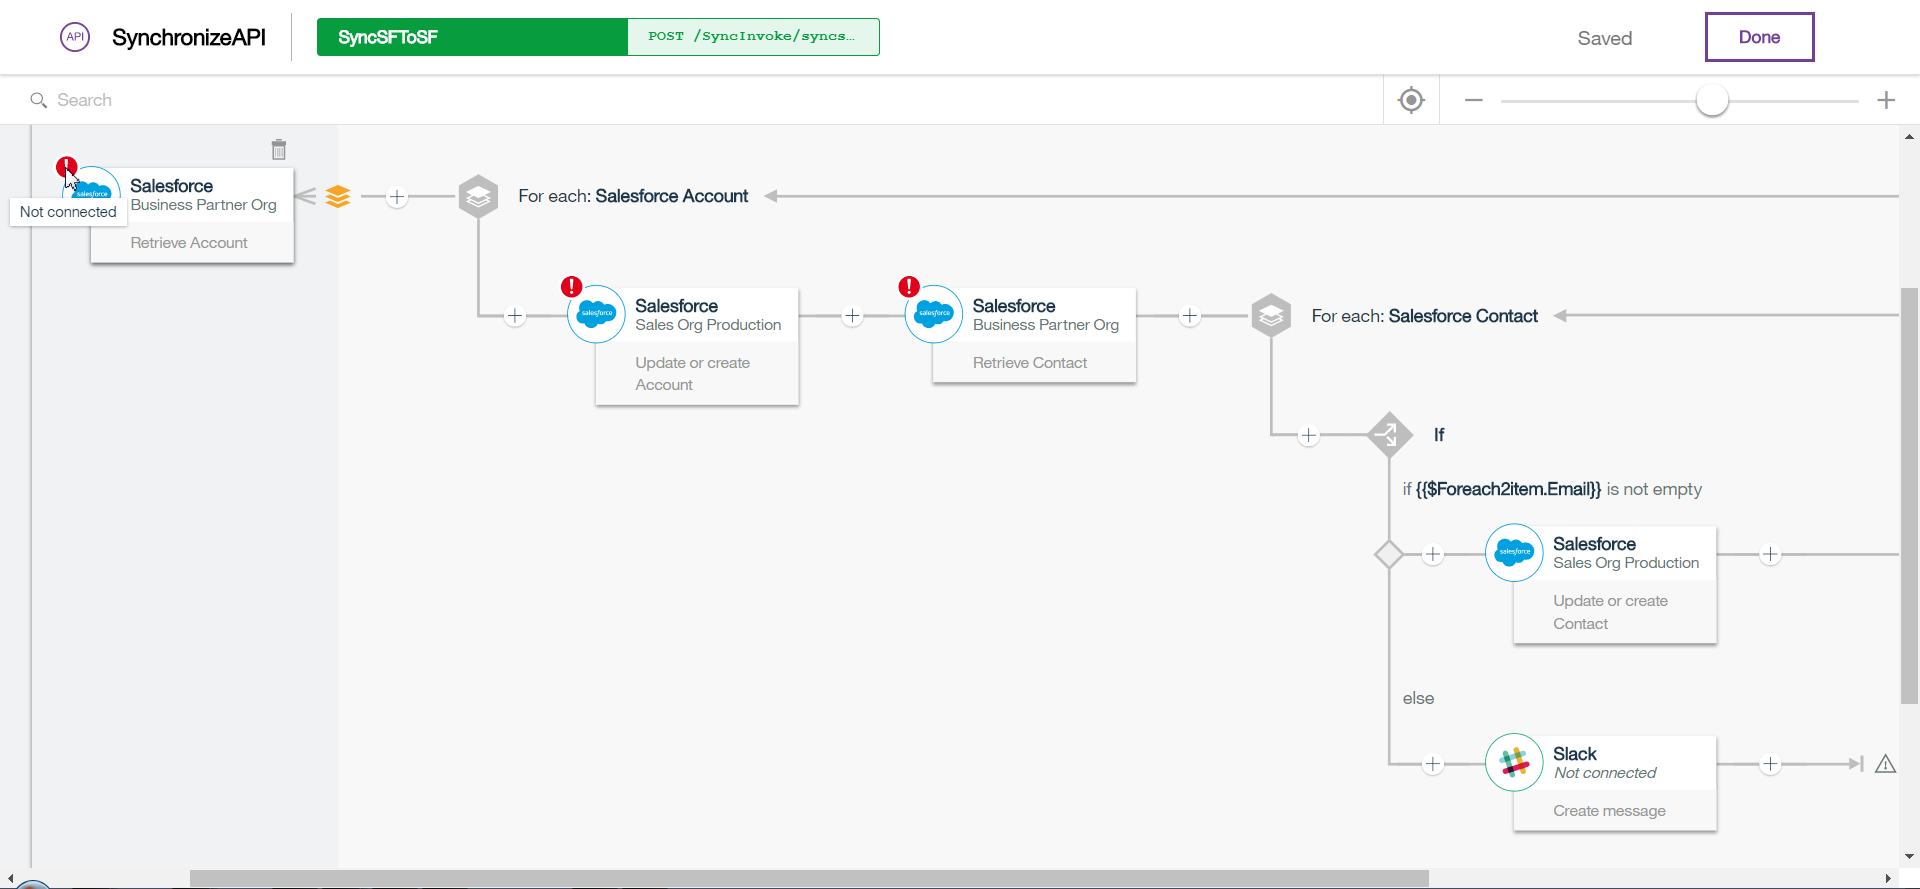The width and height of the screenshot is (1920, 889).
Task: Click error badge on Sales Org Production Account node
Action: (571, 287)
